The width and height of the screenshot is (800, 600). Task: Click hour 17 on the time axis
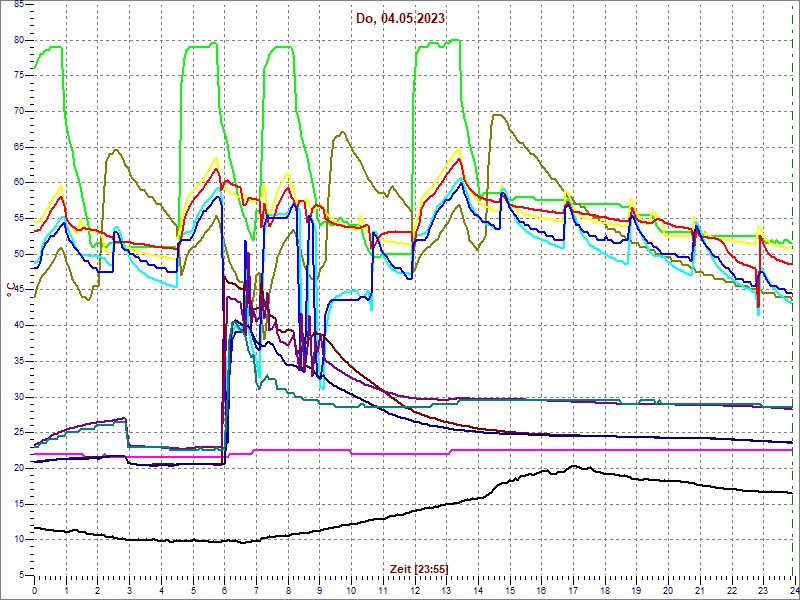coord(573,590)
